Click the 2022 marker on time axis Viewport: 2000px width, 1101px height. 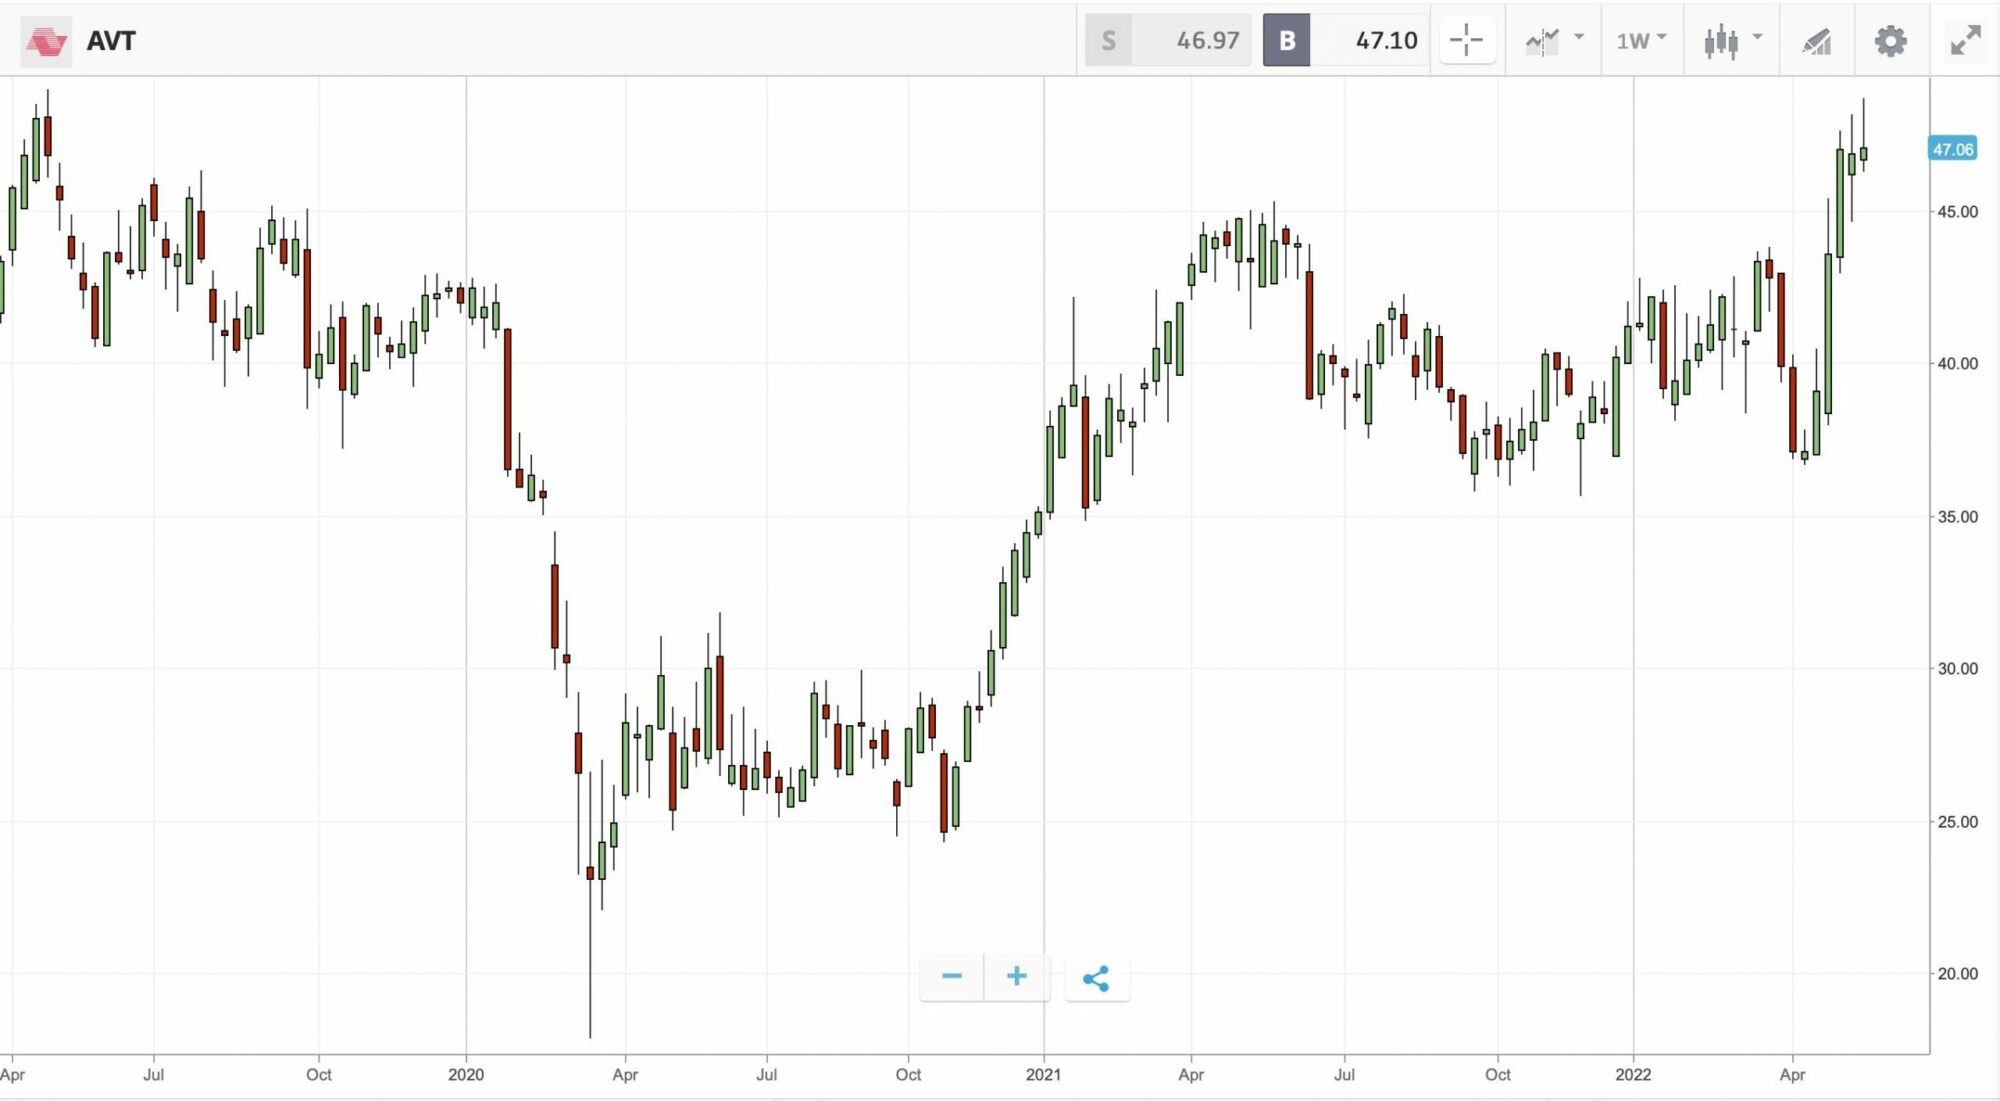tap(1633, 1075)
